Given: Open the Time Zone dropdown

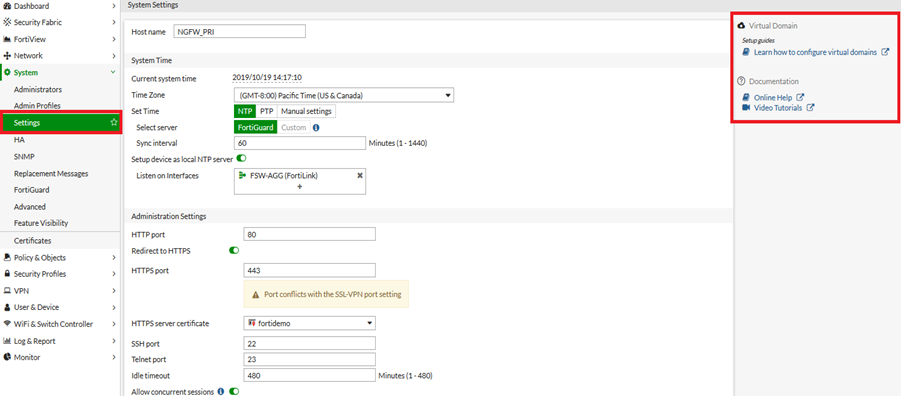Looking at the screenshot, I should coord(344,95).
